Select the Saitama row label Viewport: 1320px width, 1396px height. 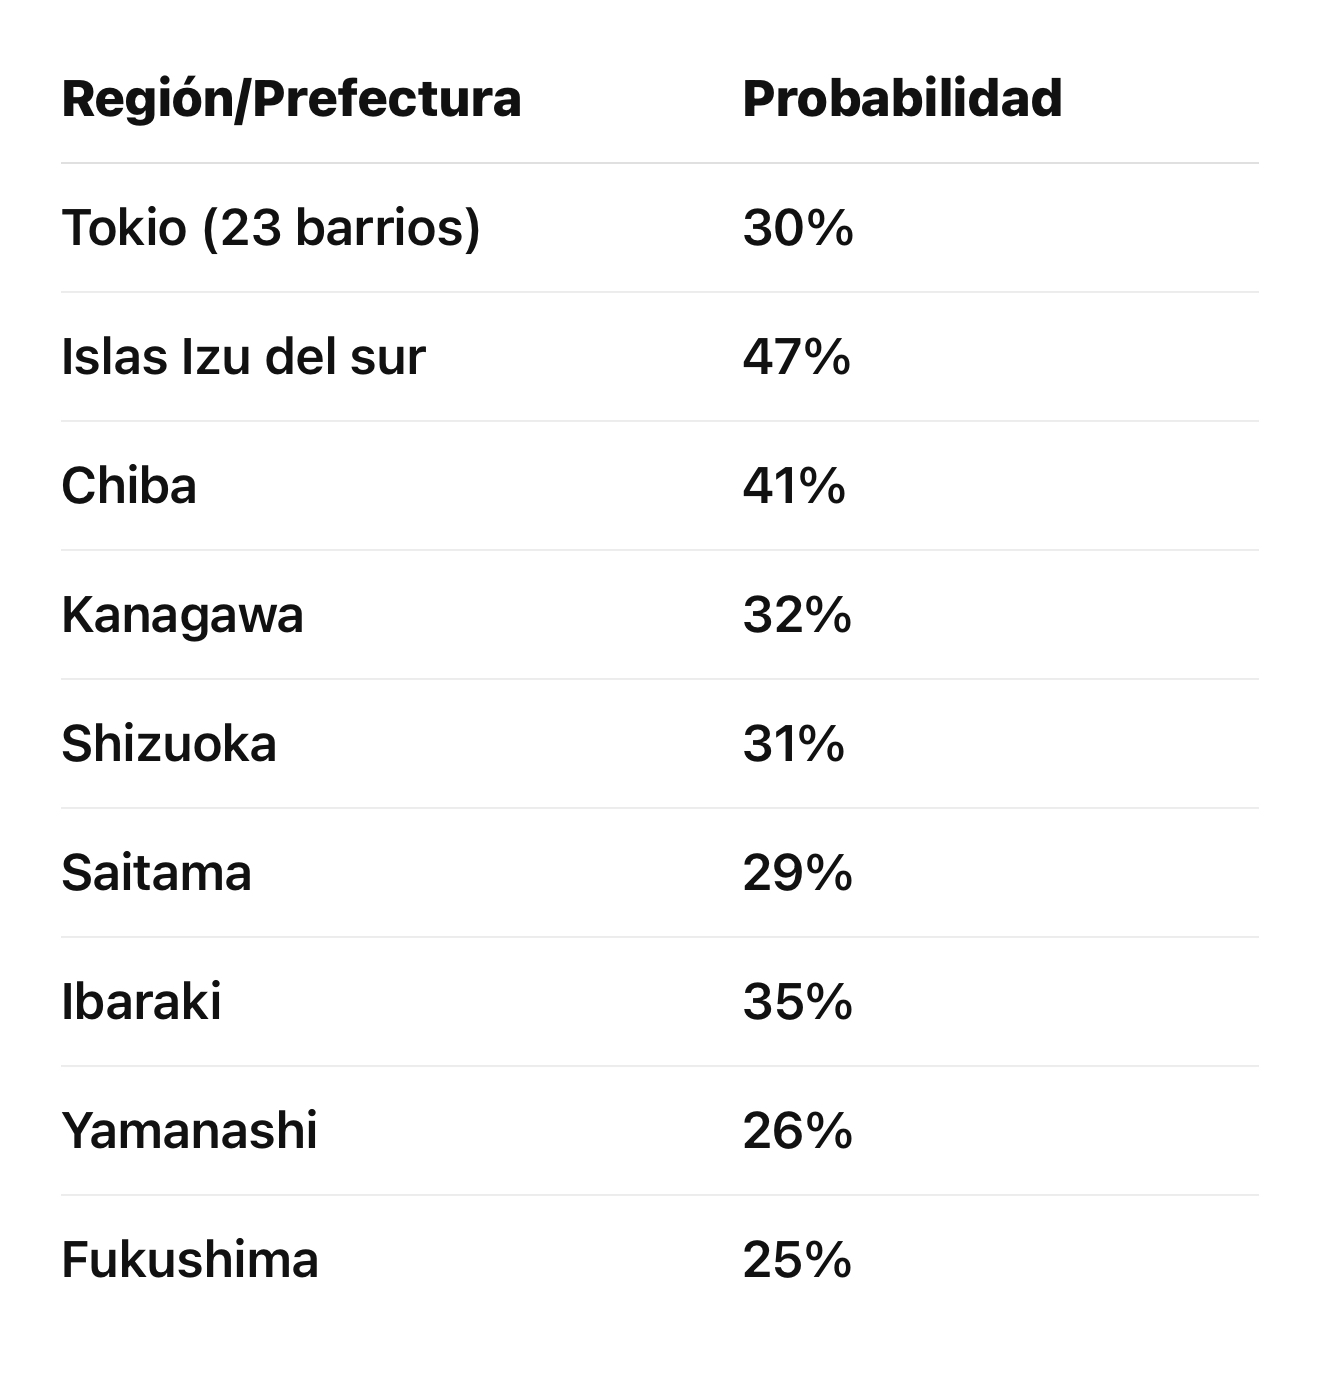click(x=156, y=873)
